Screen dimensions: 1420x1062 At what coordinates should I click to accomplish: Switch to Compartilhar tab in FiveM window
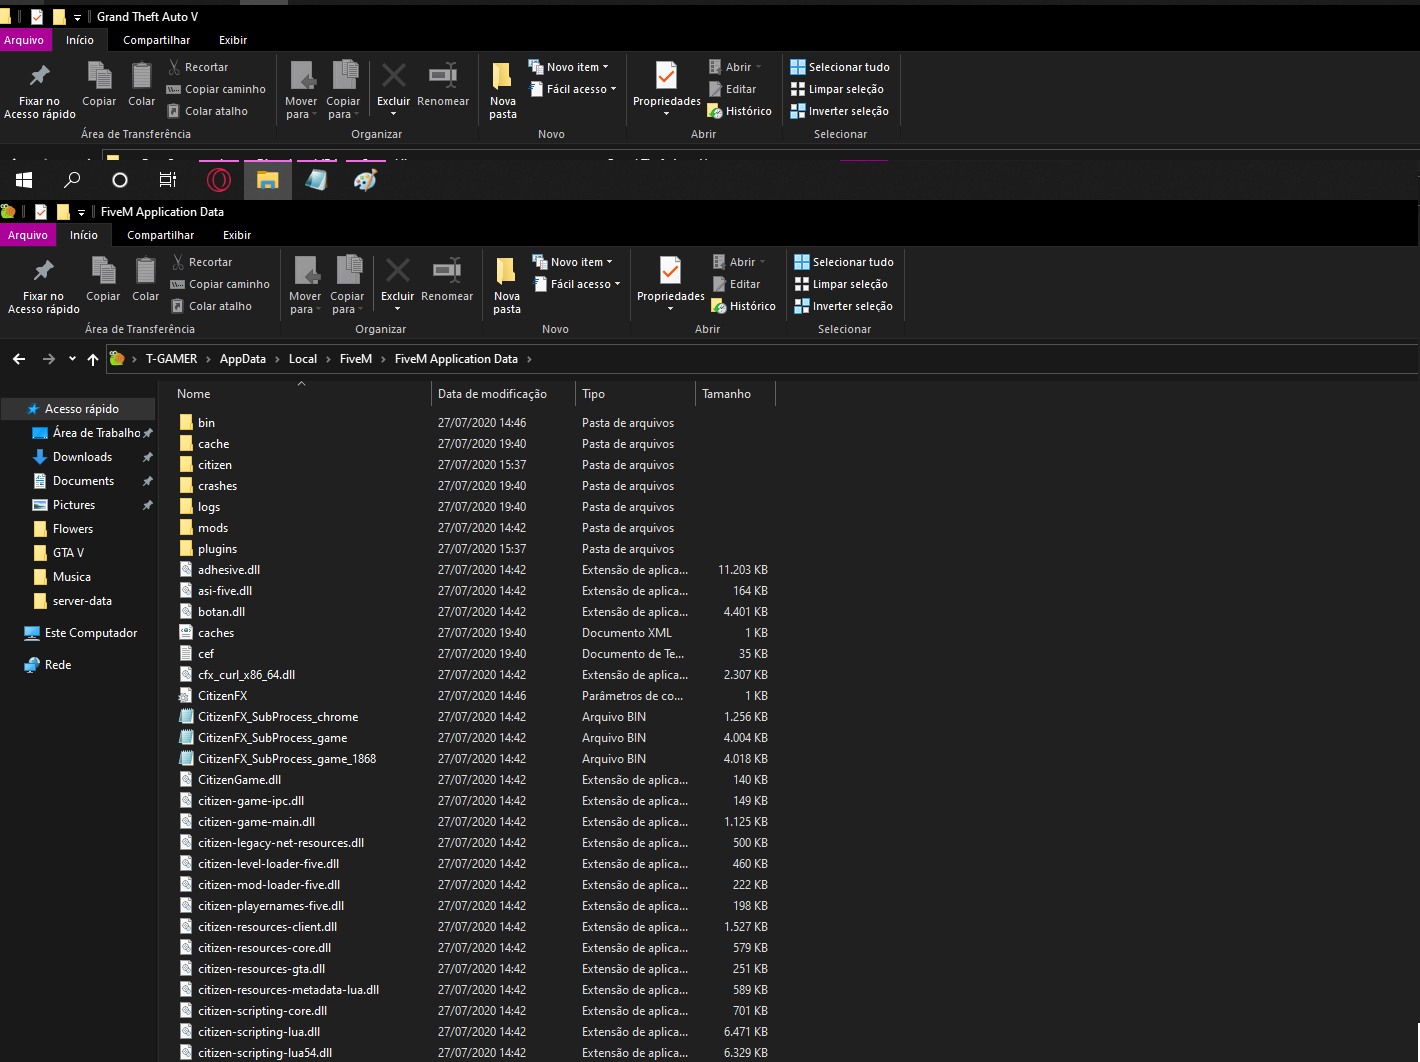pos(161,235)
